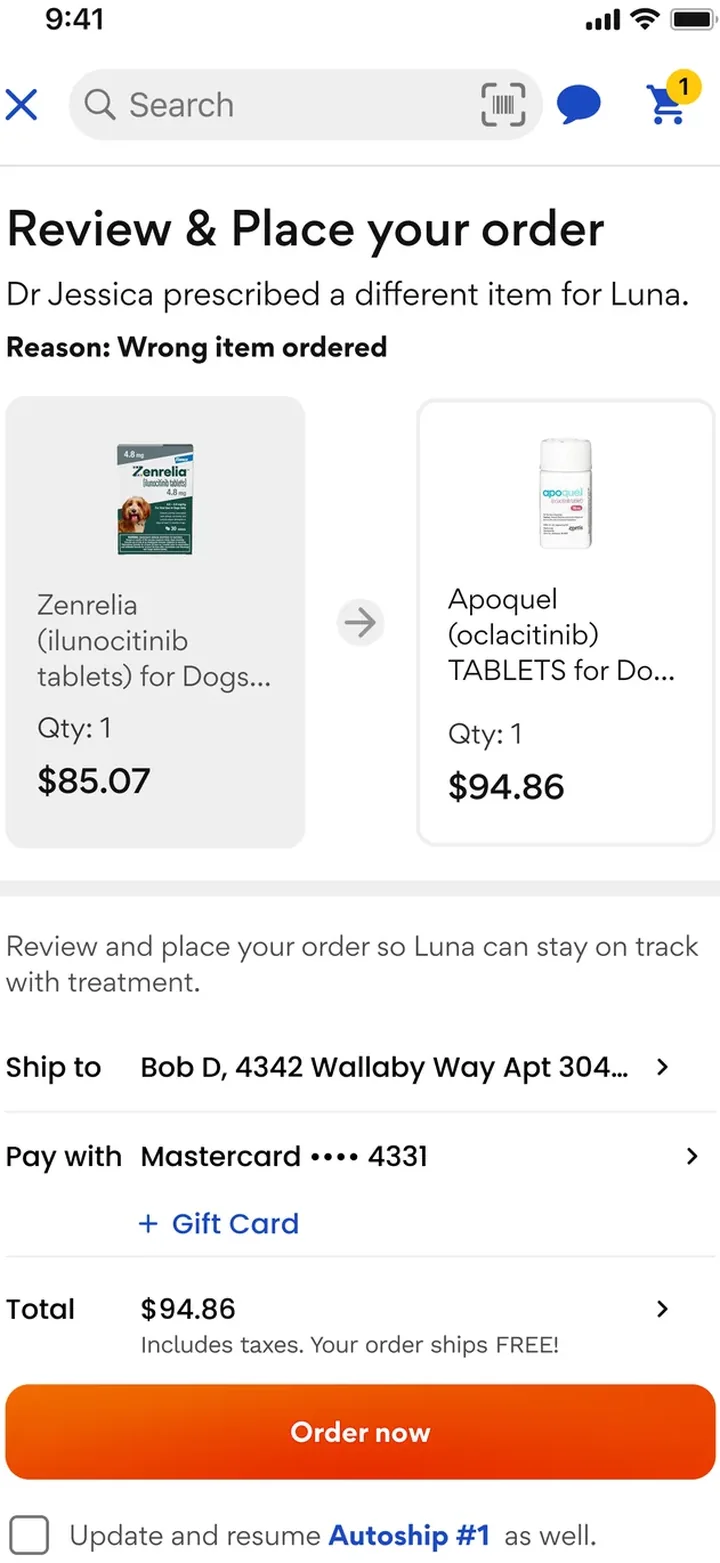Expand the Total $94.86 breakdown chevron

(x=661, y=1309)
